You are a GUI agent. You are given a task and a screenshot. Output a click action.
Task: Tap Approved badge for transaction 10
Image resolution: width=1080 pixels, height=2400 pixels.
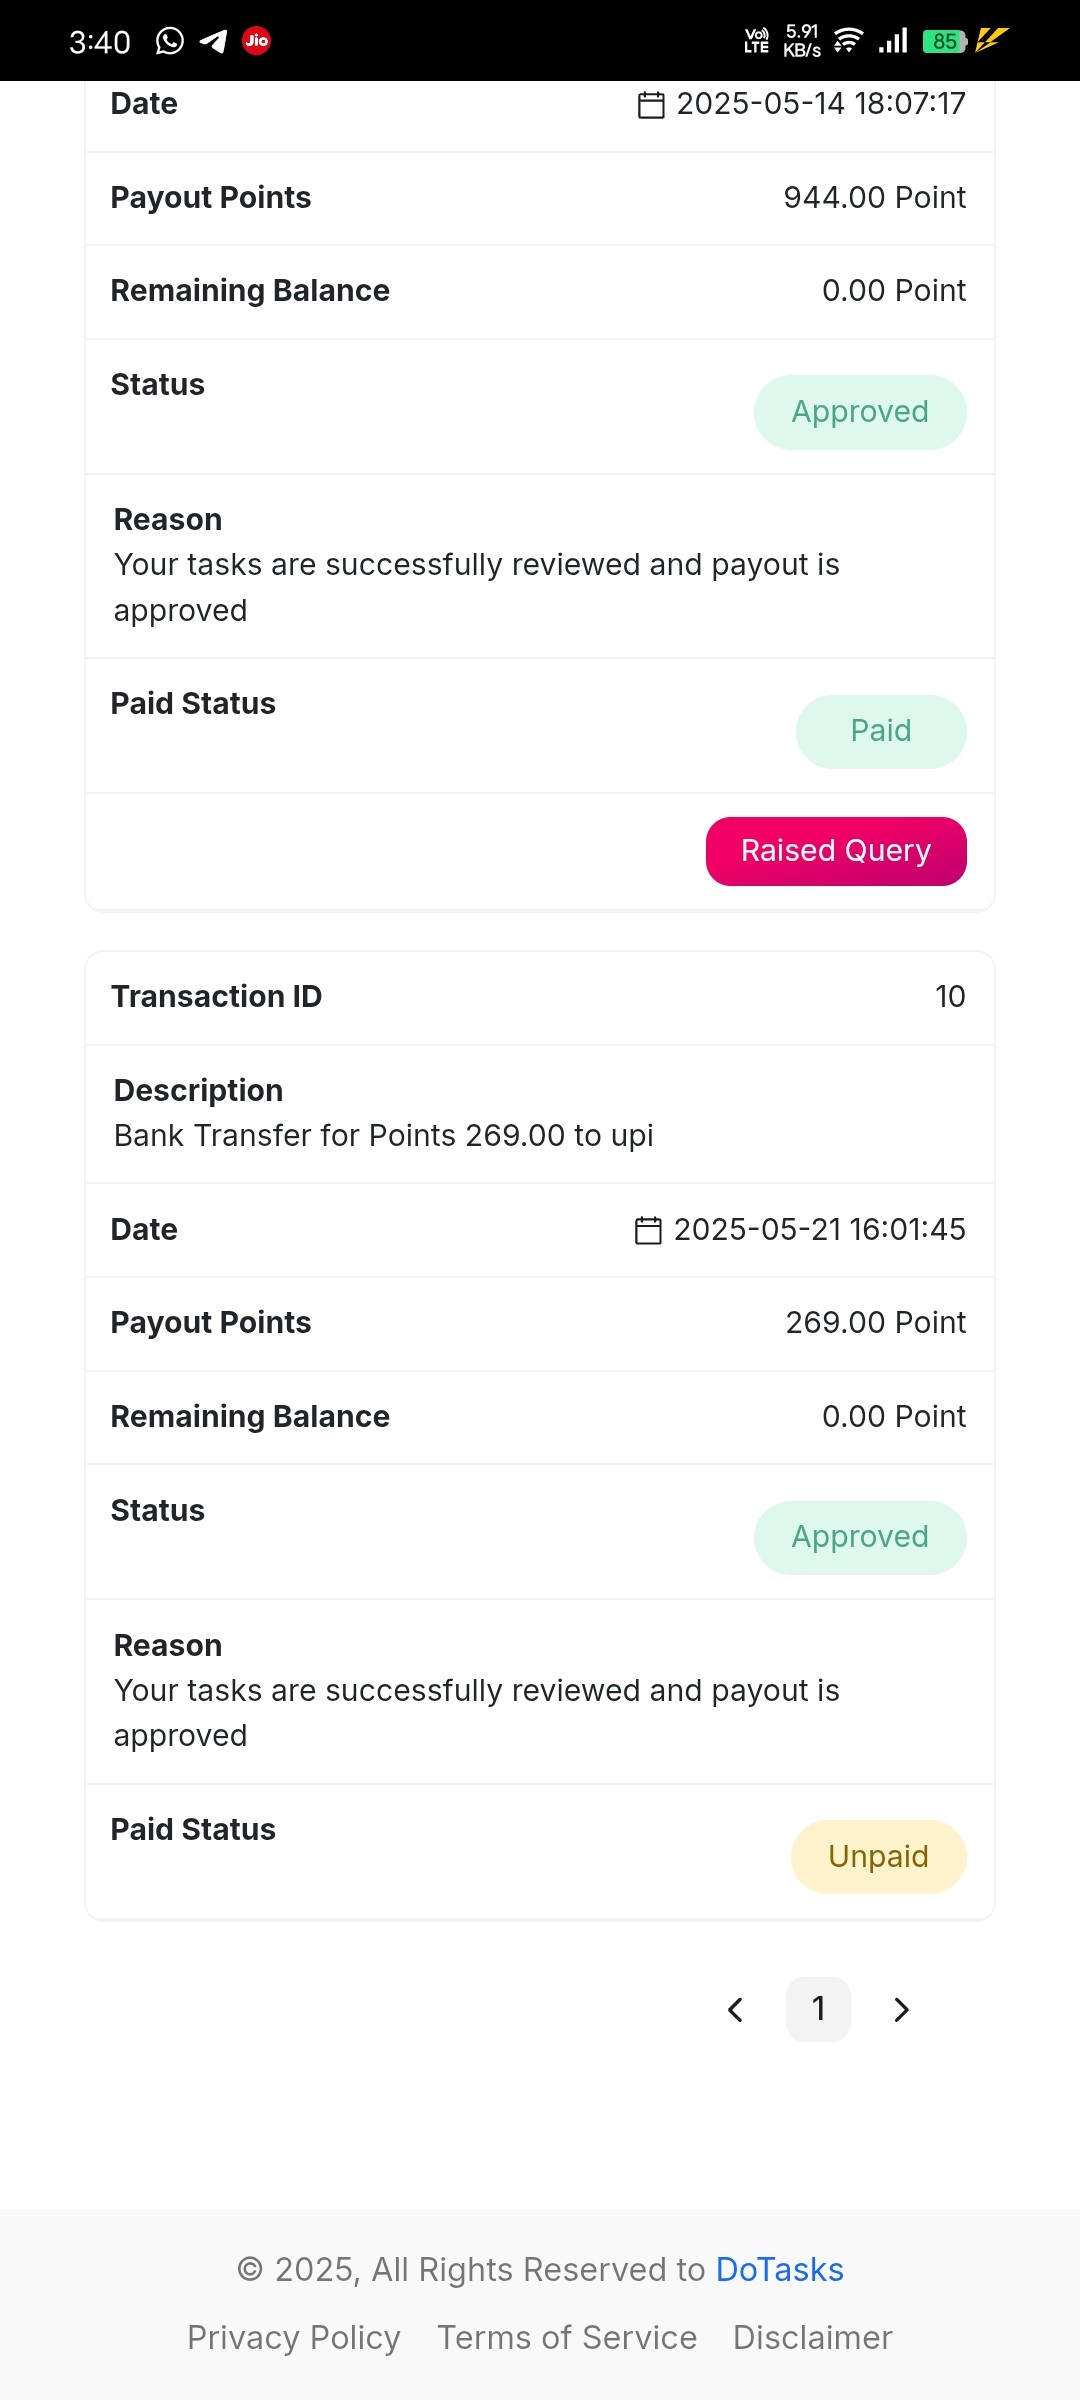pyautogui.click(x=860, y=1537)
